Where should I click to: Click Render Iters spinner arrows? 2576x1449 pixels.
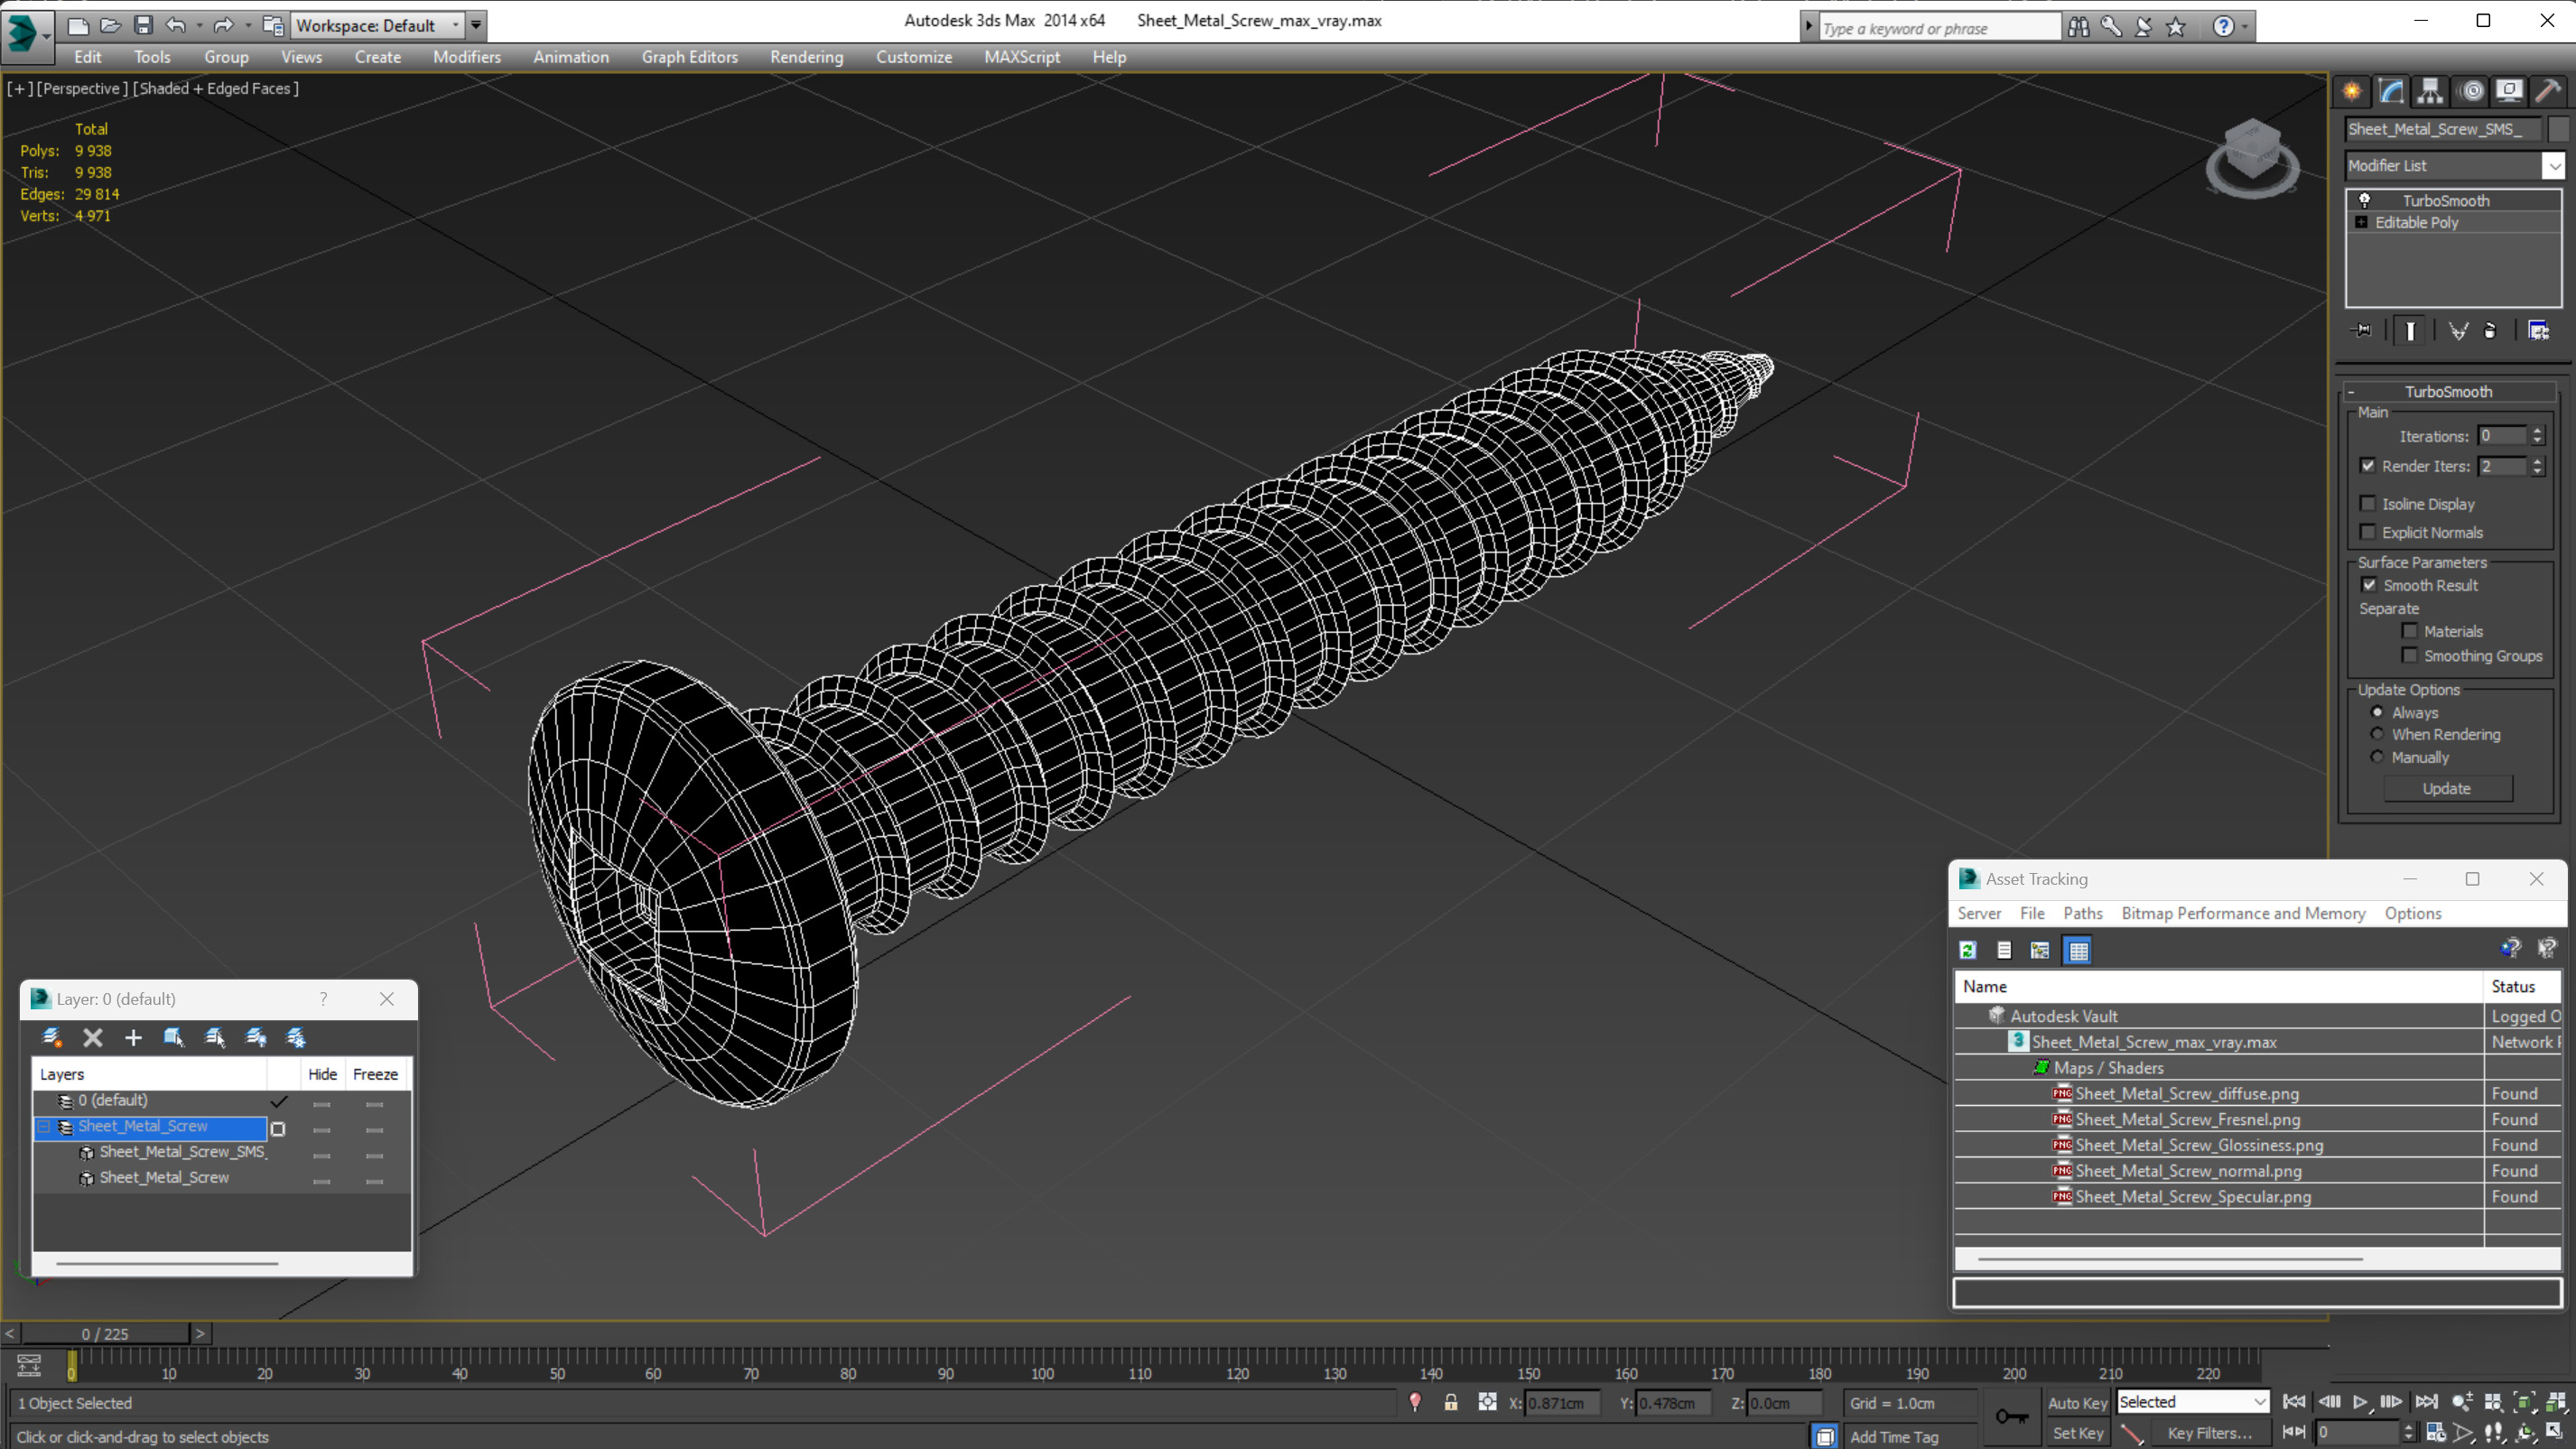pos(2537,465)
